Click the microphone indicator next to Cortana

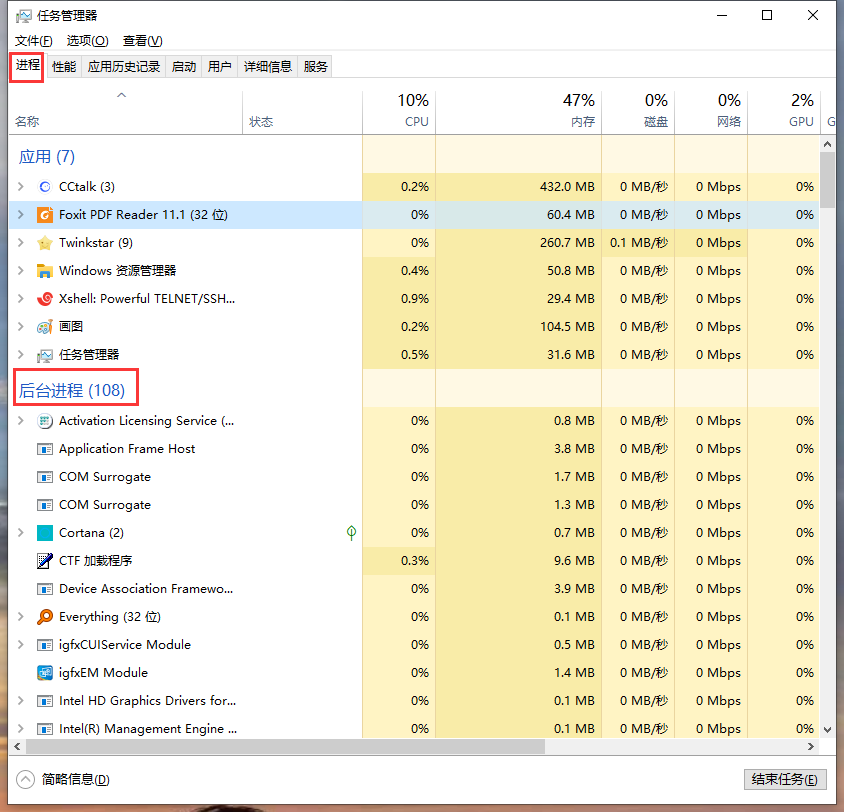pyautogui.click(x=351, y=533)
